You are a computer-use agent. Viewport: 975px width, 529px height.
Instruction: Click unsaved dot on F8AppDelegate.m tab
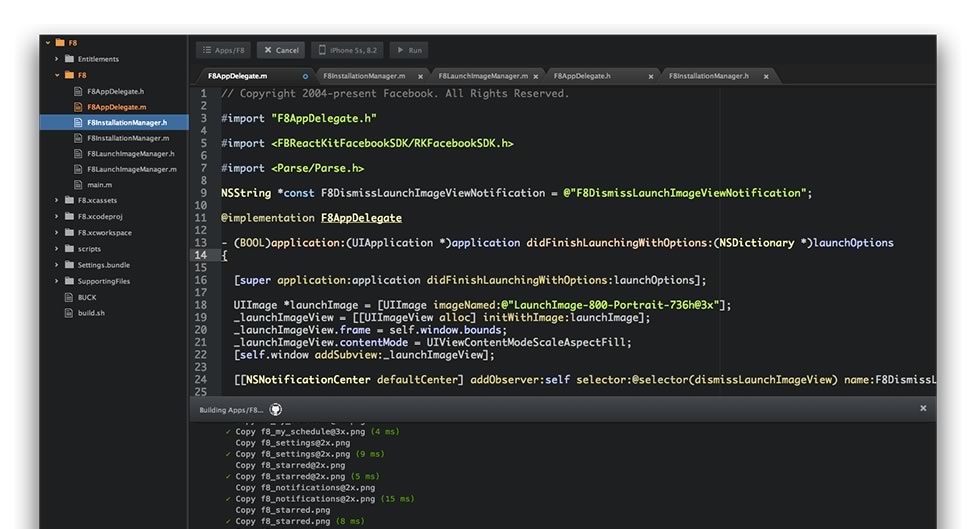305,76
